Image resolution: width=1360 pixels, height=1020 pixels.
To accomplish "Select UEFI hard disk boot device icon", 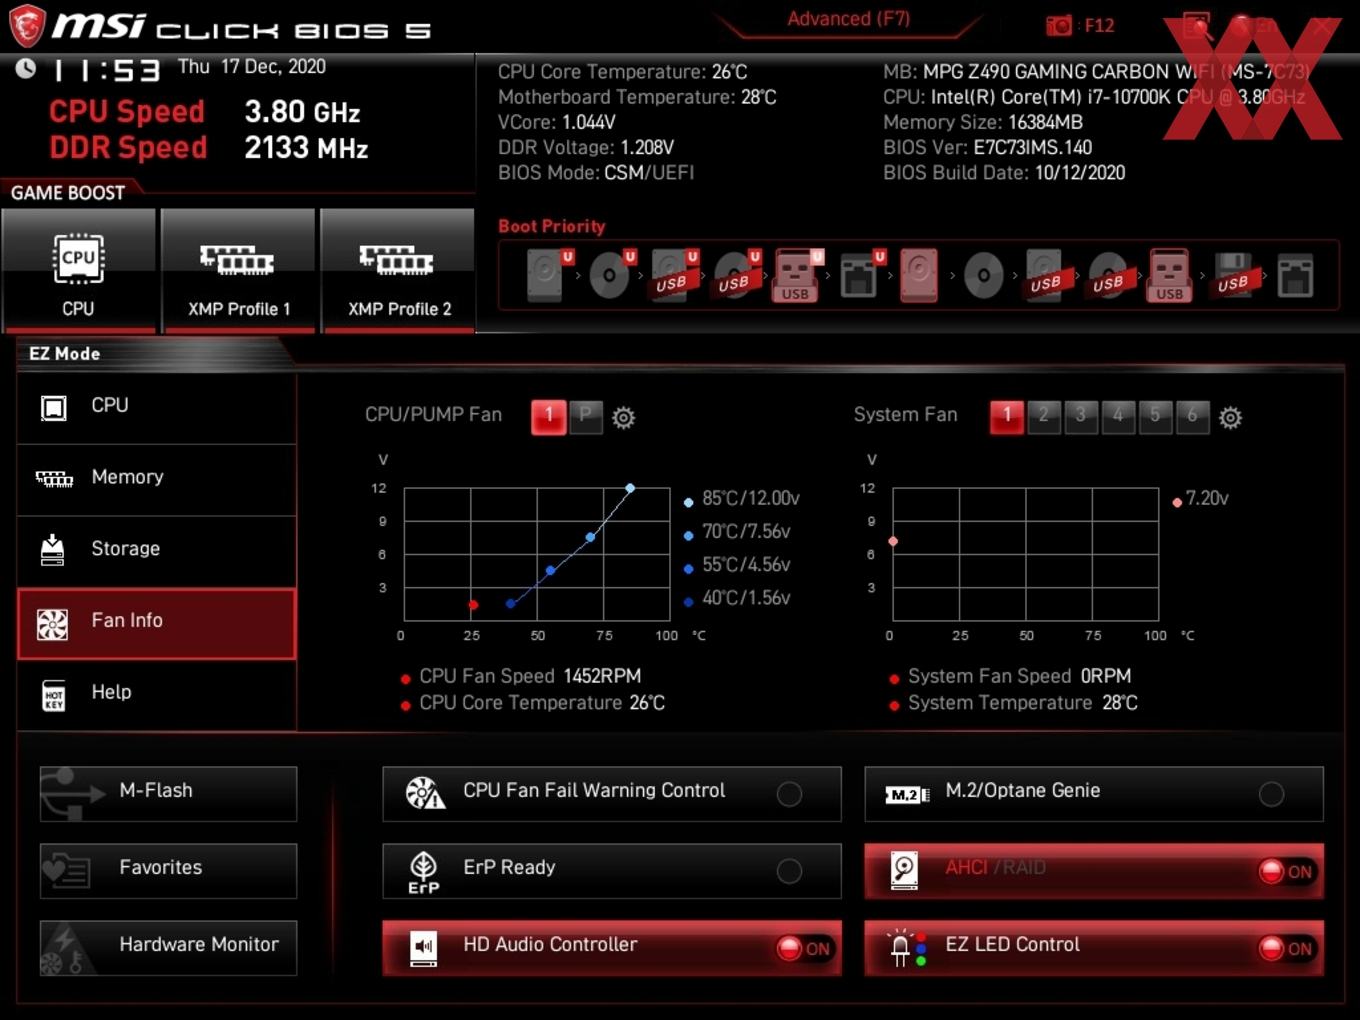I will point(547,275).
